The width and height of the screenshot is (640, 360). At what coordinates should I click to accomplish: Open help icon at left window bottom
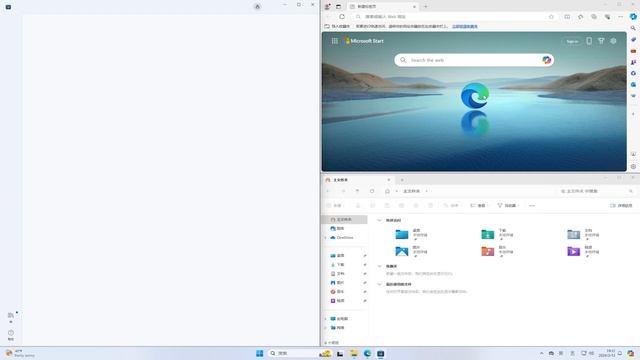click(x=11, y=335)
